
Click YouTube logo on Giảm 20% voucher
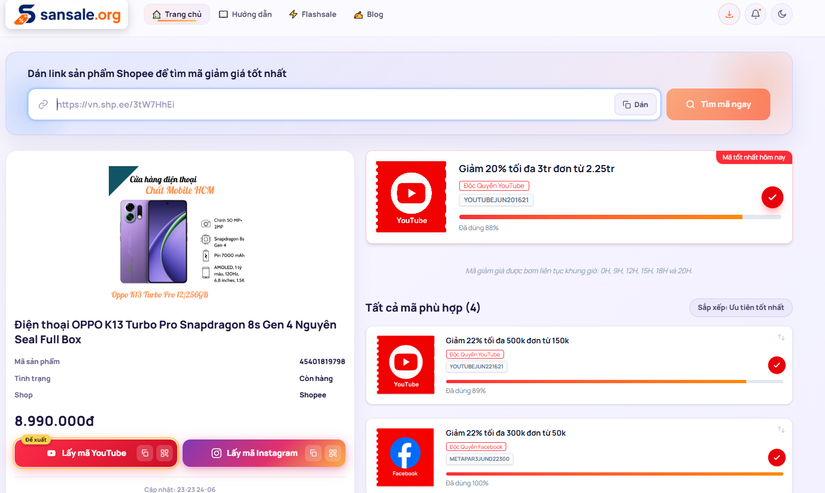click(411, 197)
